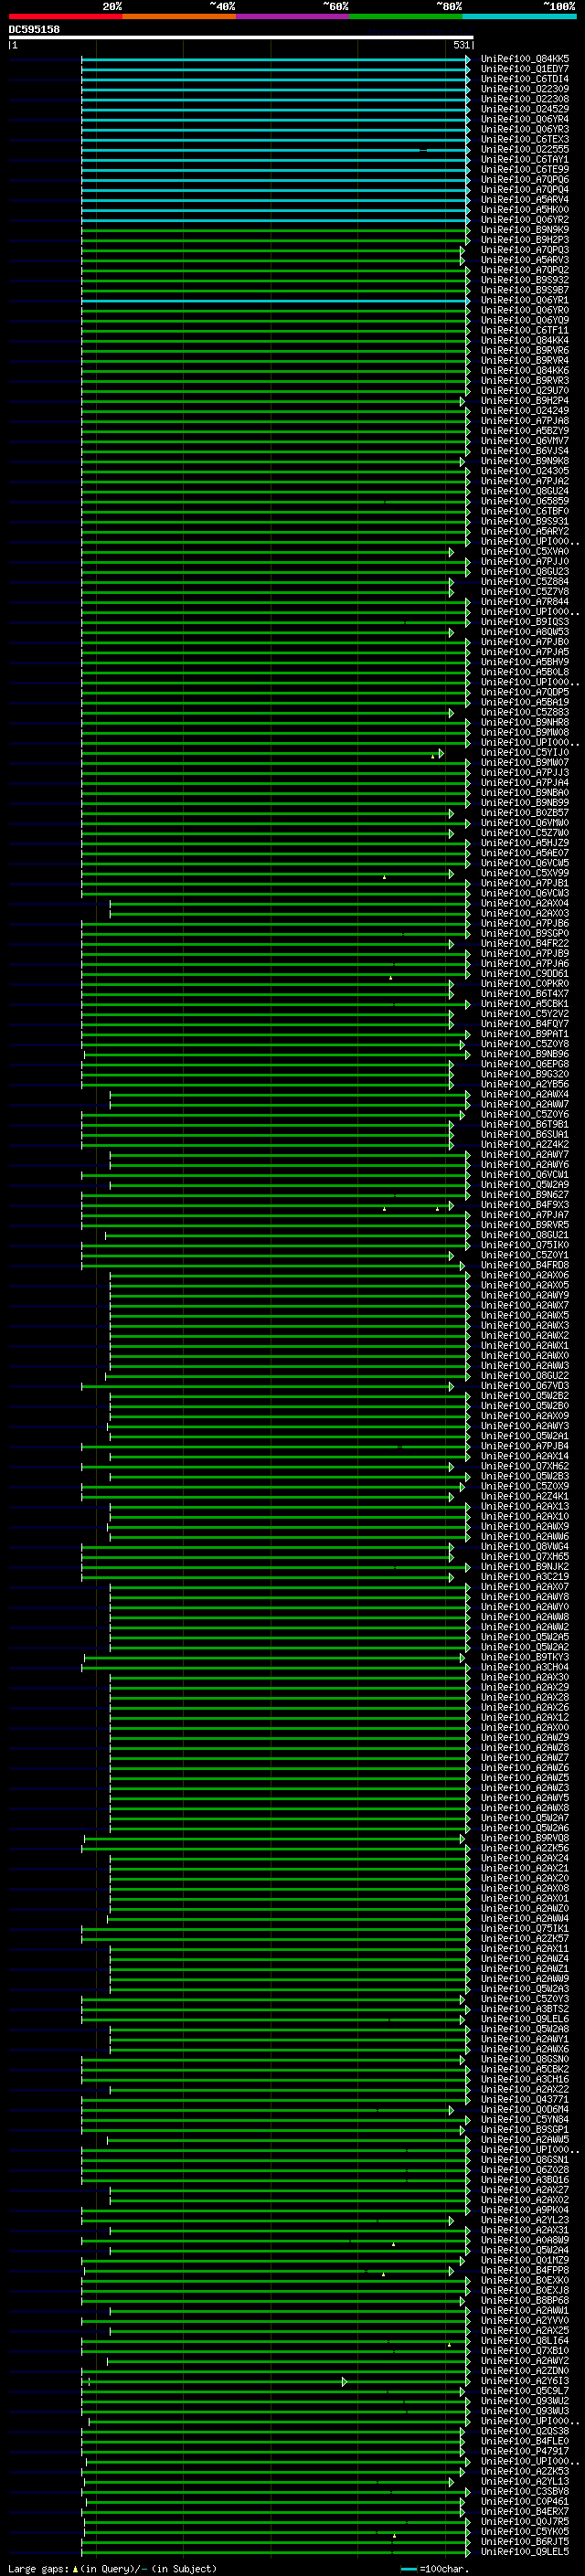Select the UniRef100_B6VJS4 label
This screenshot has width=585, height=2576.
tap(525, 450)
